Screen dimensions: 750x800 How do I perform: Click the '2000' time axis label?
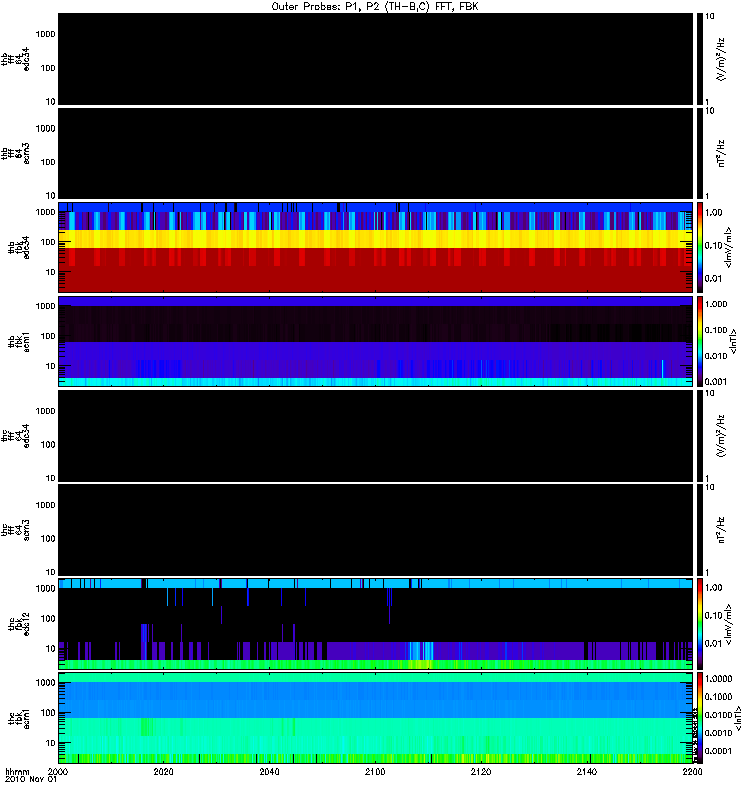pos(58,771)
